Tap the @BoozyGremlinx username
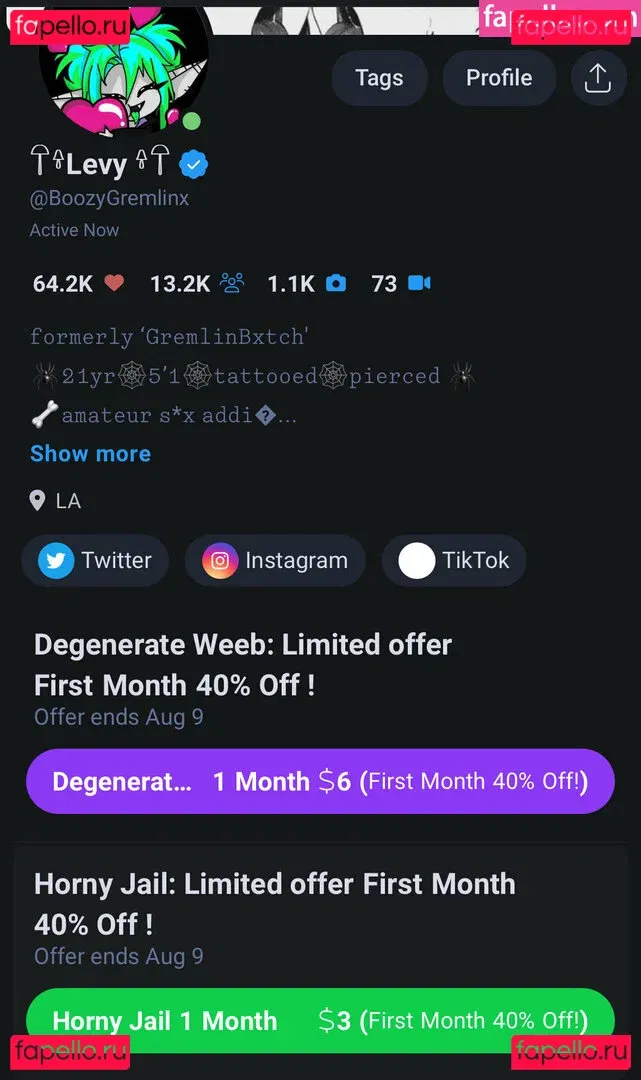The height and width of the screenshot is (1080, 641). click(x=109, y=198)
